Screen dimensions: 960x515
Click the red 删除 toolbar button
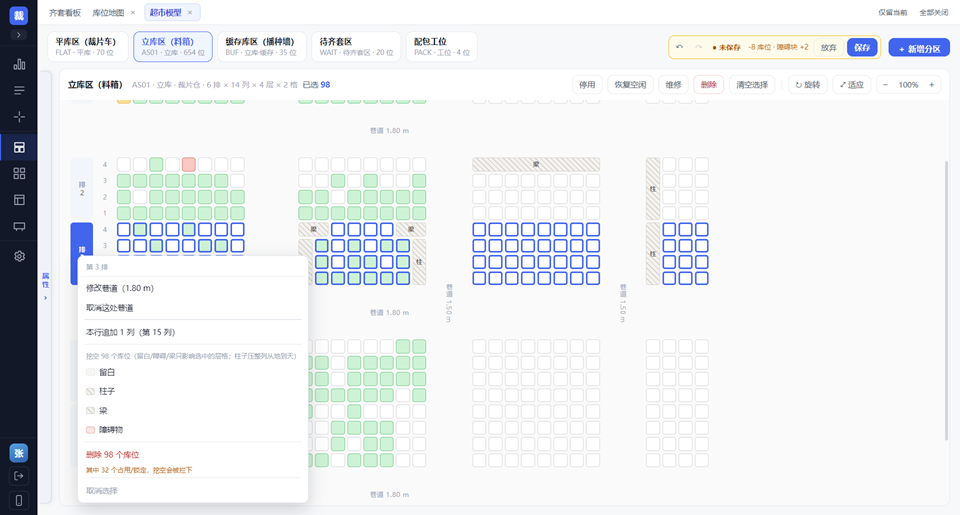click(x=709, y=85)
